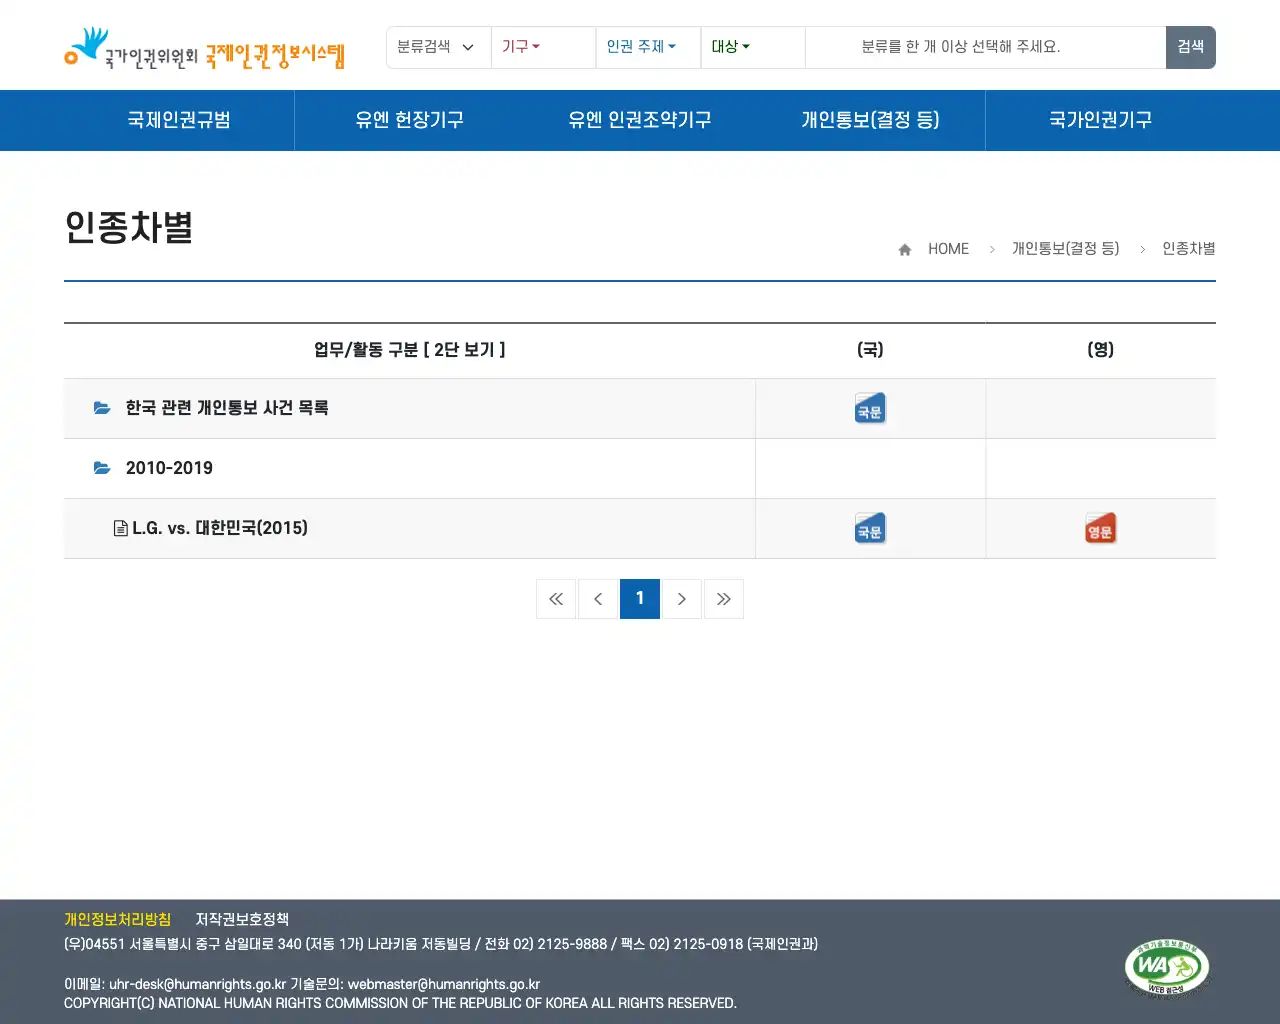Screen dimensions: 1280x1024
Task: Go to the last page using the double-arrow pagination
Action: pos(724,598)
